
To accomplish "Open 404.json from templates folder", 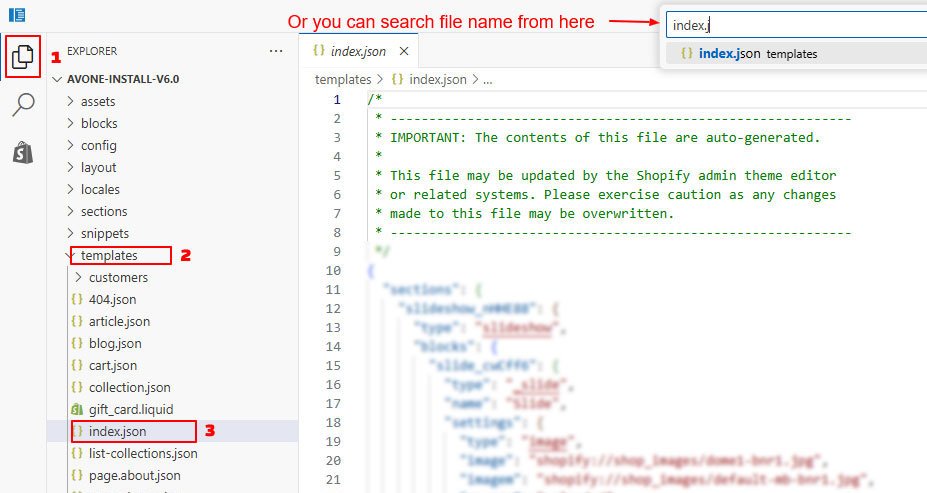I will click(x=112, y=299).
